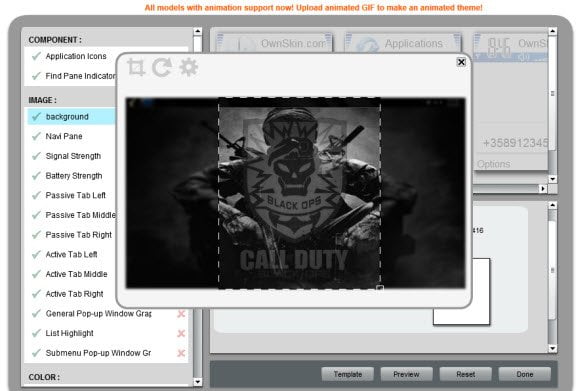Screen dimensions: 580x391
Task: Click the crop selection resize handle
Action: [380, 288]
